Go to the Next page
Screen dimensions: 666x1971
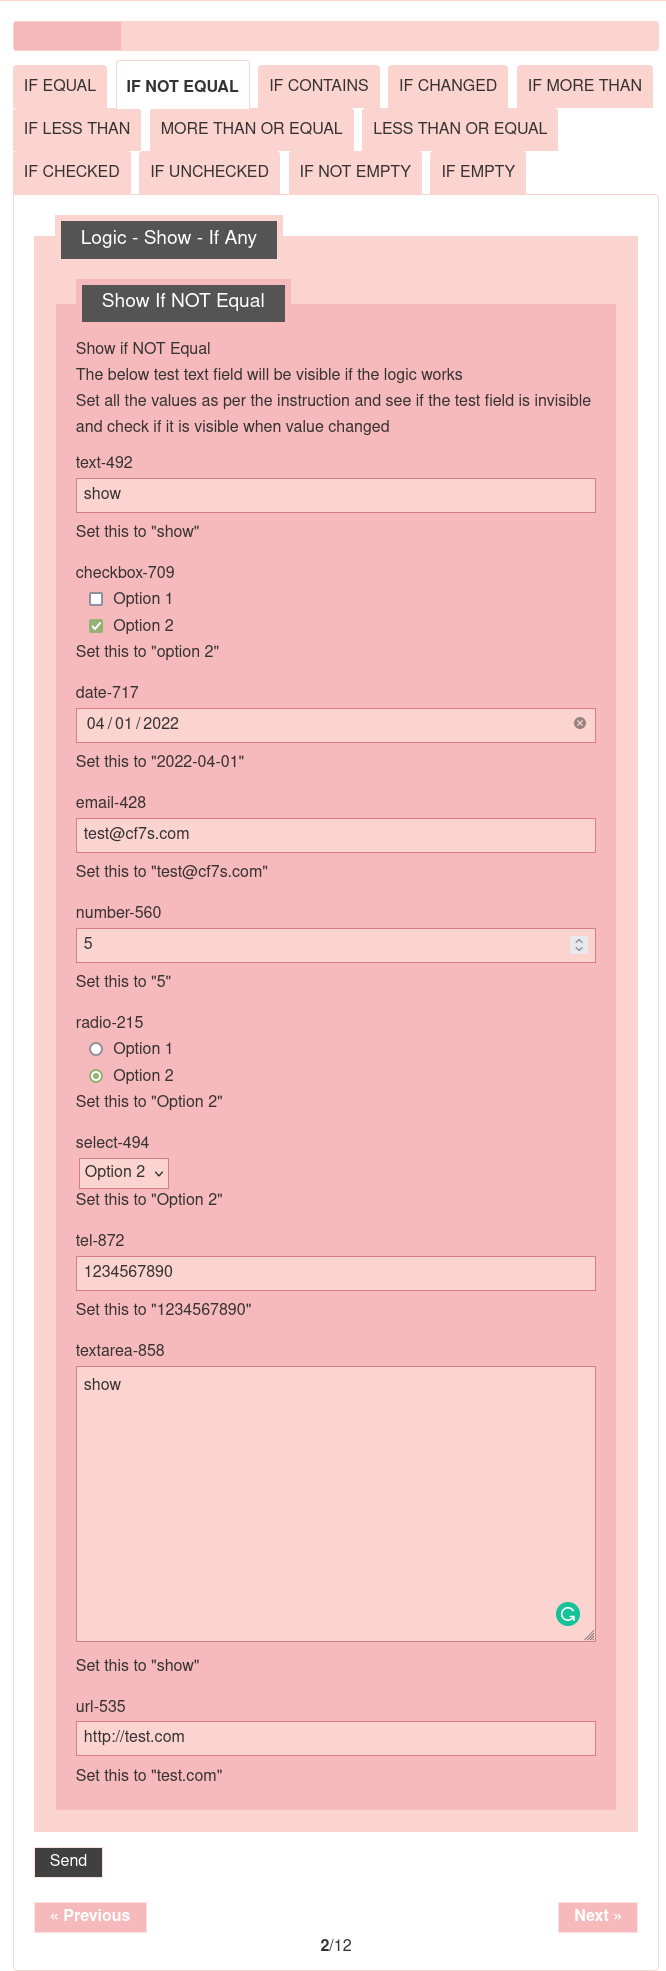(x=597, y=1916)
